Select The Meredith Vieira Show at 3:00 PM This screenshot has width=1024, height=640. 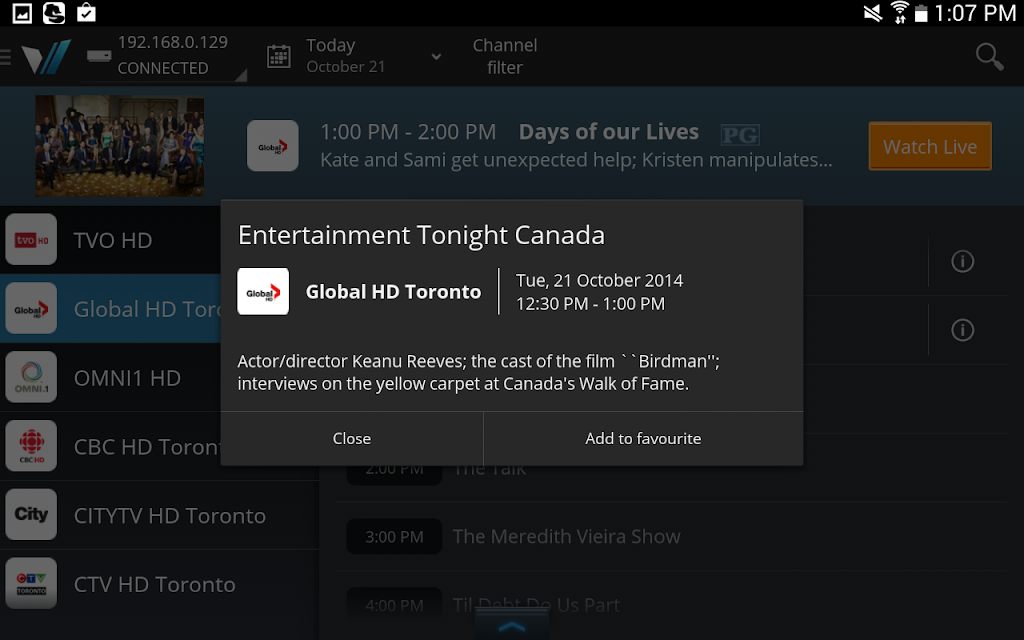(x=566, y=537)
